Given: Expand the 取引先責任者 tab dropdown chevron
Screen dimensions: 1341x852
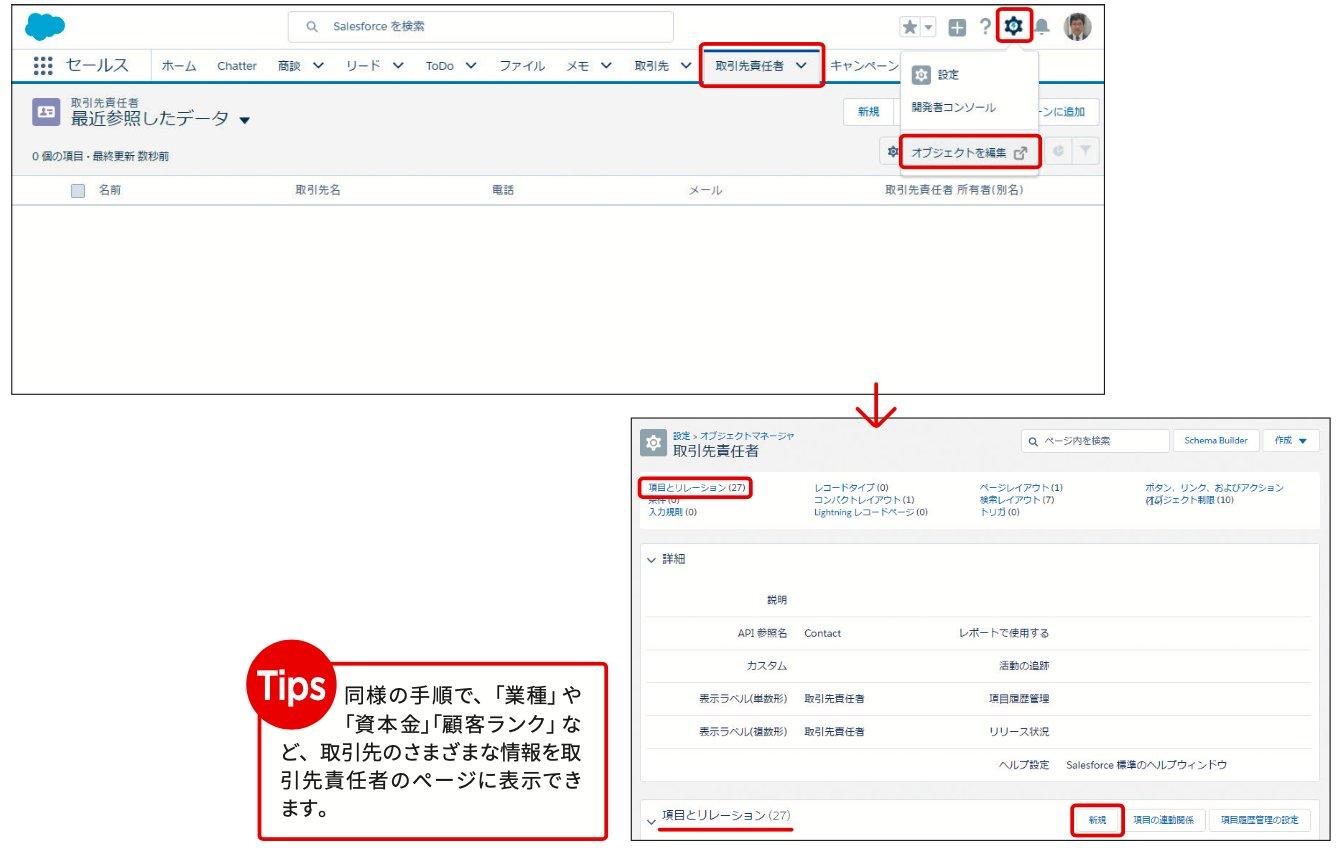Looking at the screenshot, I should point(801,66).
